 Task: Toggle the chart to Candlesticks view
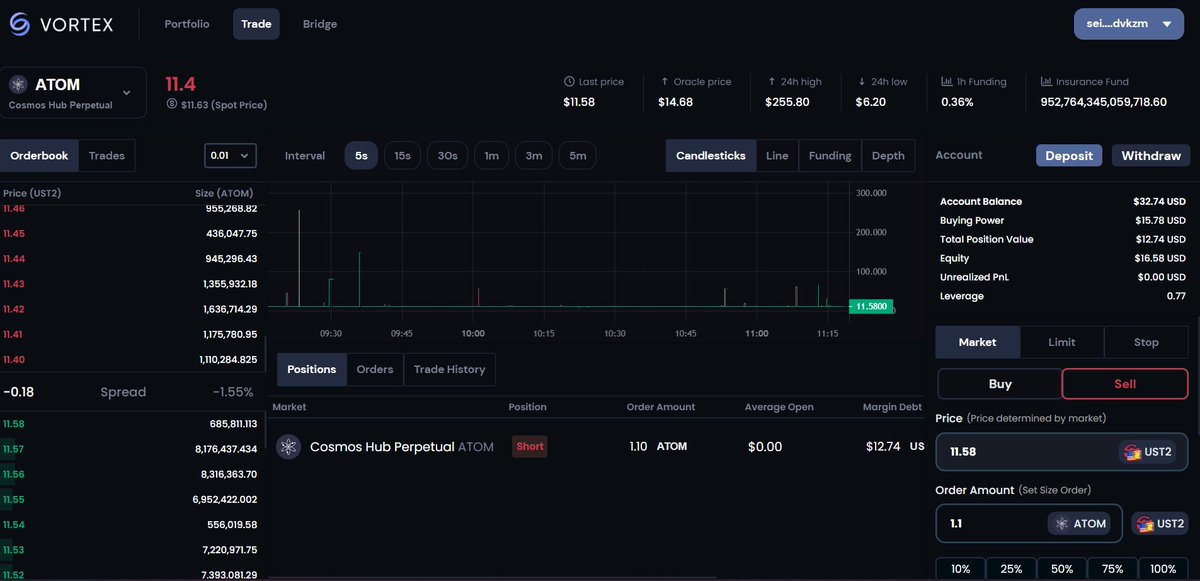[x=710, y=155]
